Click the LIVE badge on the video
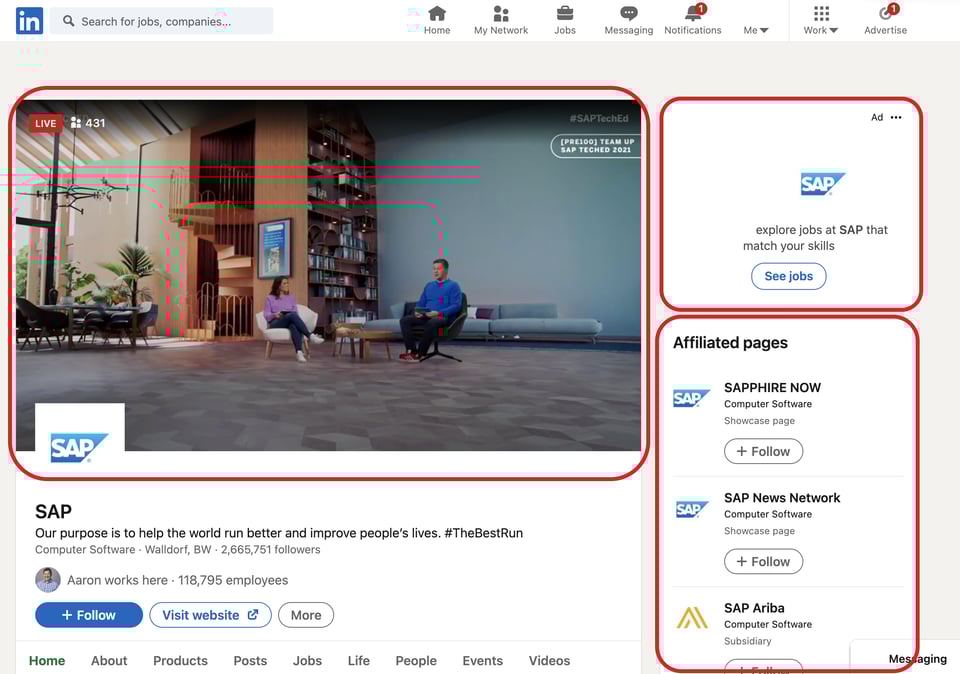960x674 pixels. click(x=45, y=124)
